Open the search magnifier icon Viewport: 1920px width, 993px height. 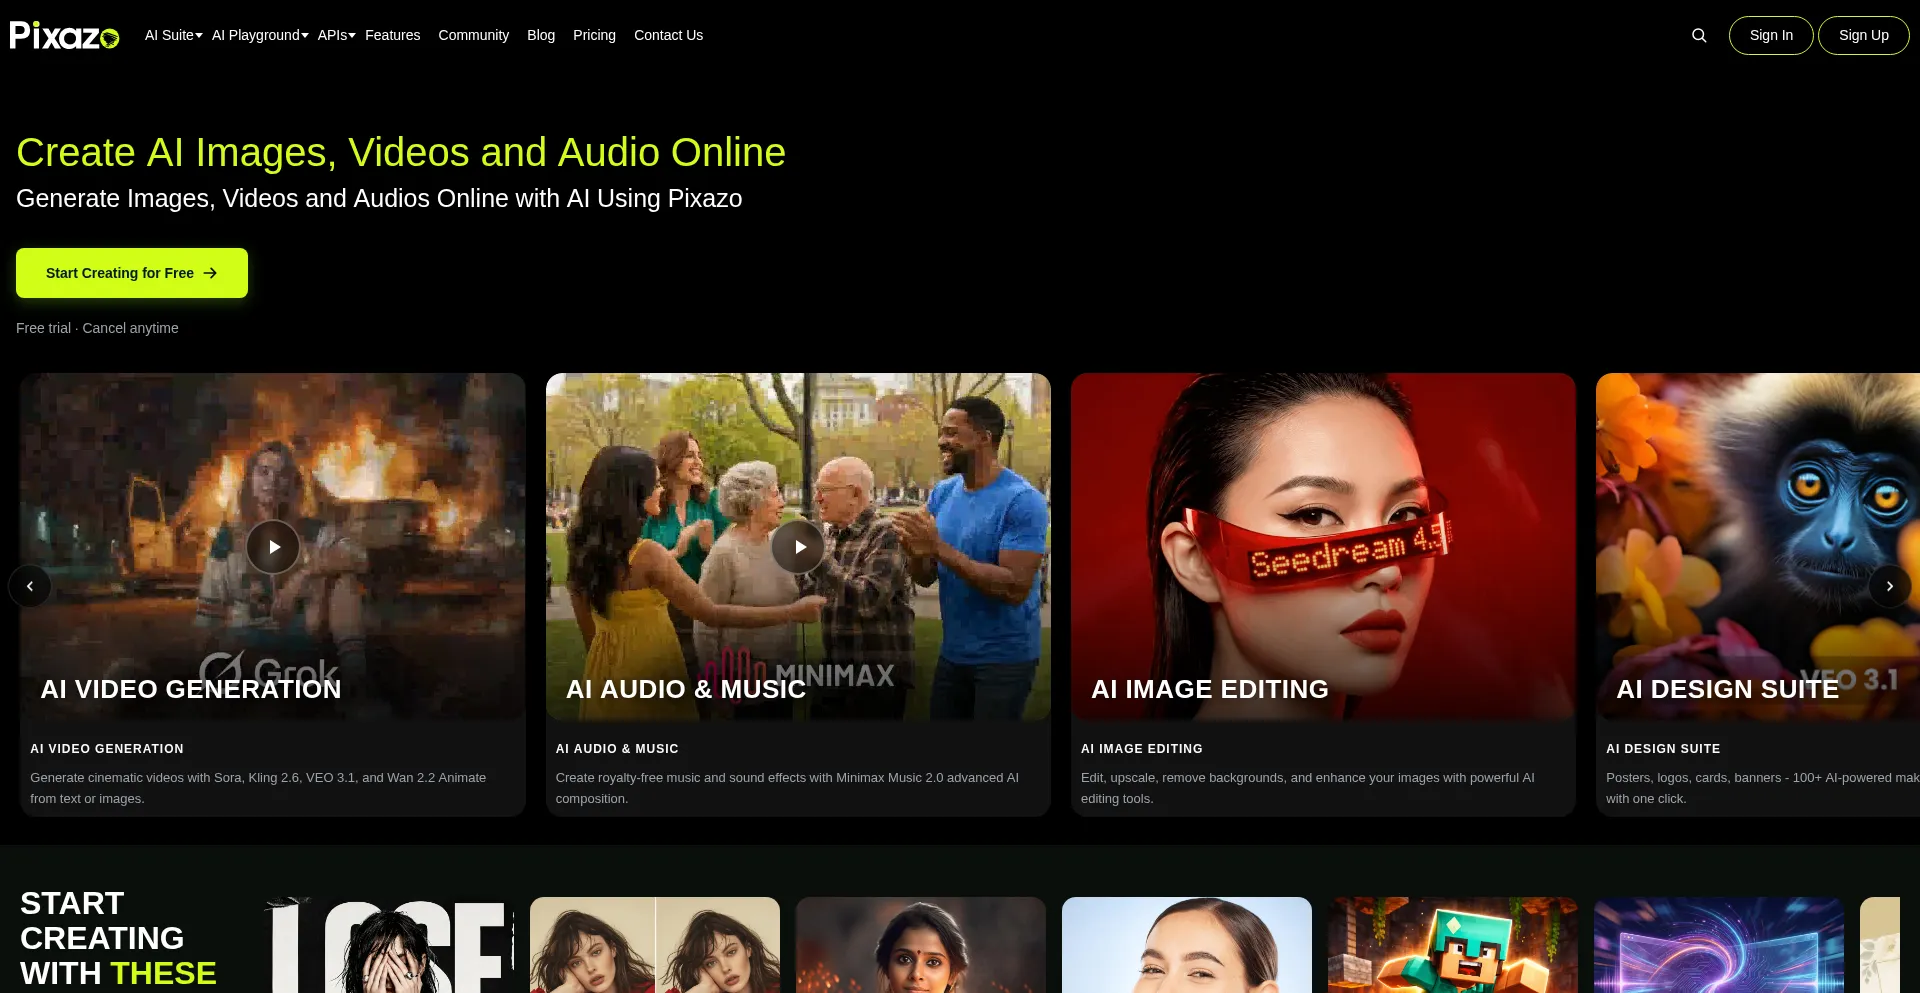[x=1699, y=36]
